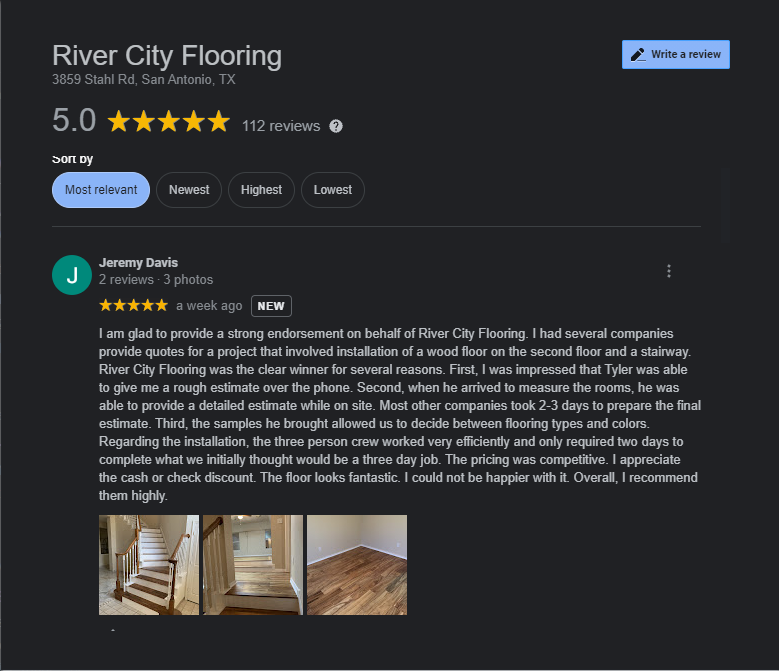This screenshot has width=779, height=671.
Task: Click the Write a review button
Action: pos(676,55)
